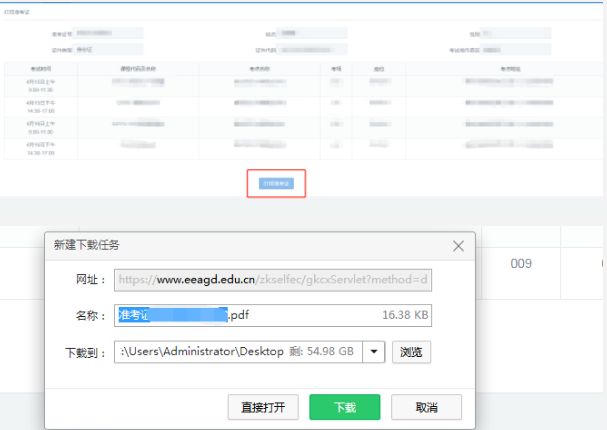Close the 新建下载任务 dialog

click(458, 246)
